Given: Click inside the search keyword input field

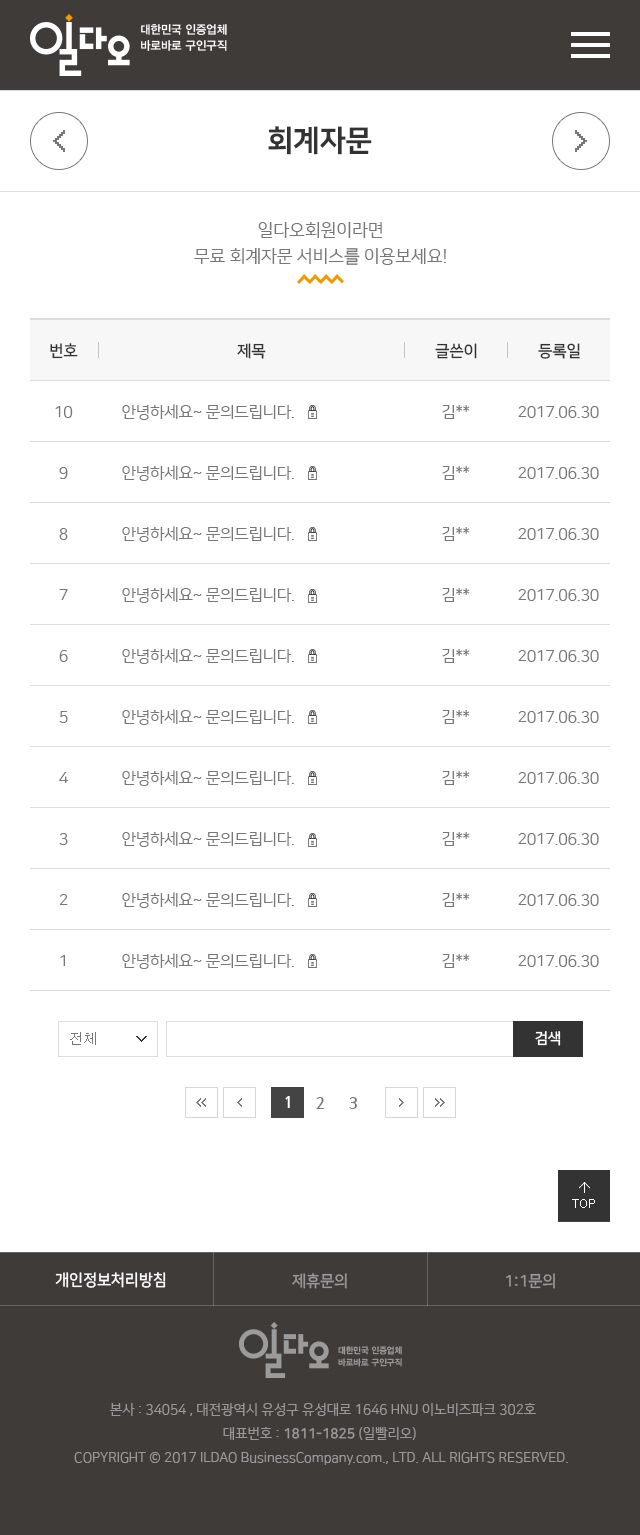Looking at the screenshot, I should coord(340,1038).
